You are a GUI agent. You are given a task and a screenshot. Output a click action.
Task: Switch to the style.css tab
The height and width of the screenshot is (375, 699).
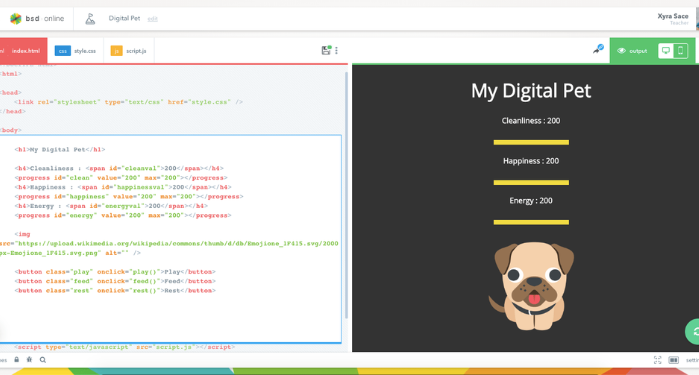pyautogui.click(x=75, y=51)
